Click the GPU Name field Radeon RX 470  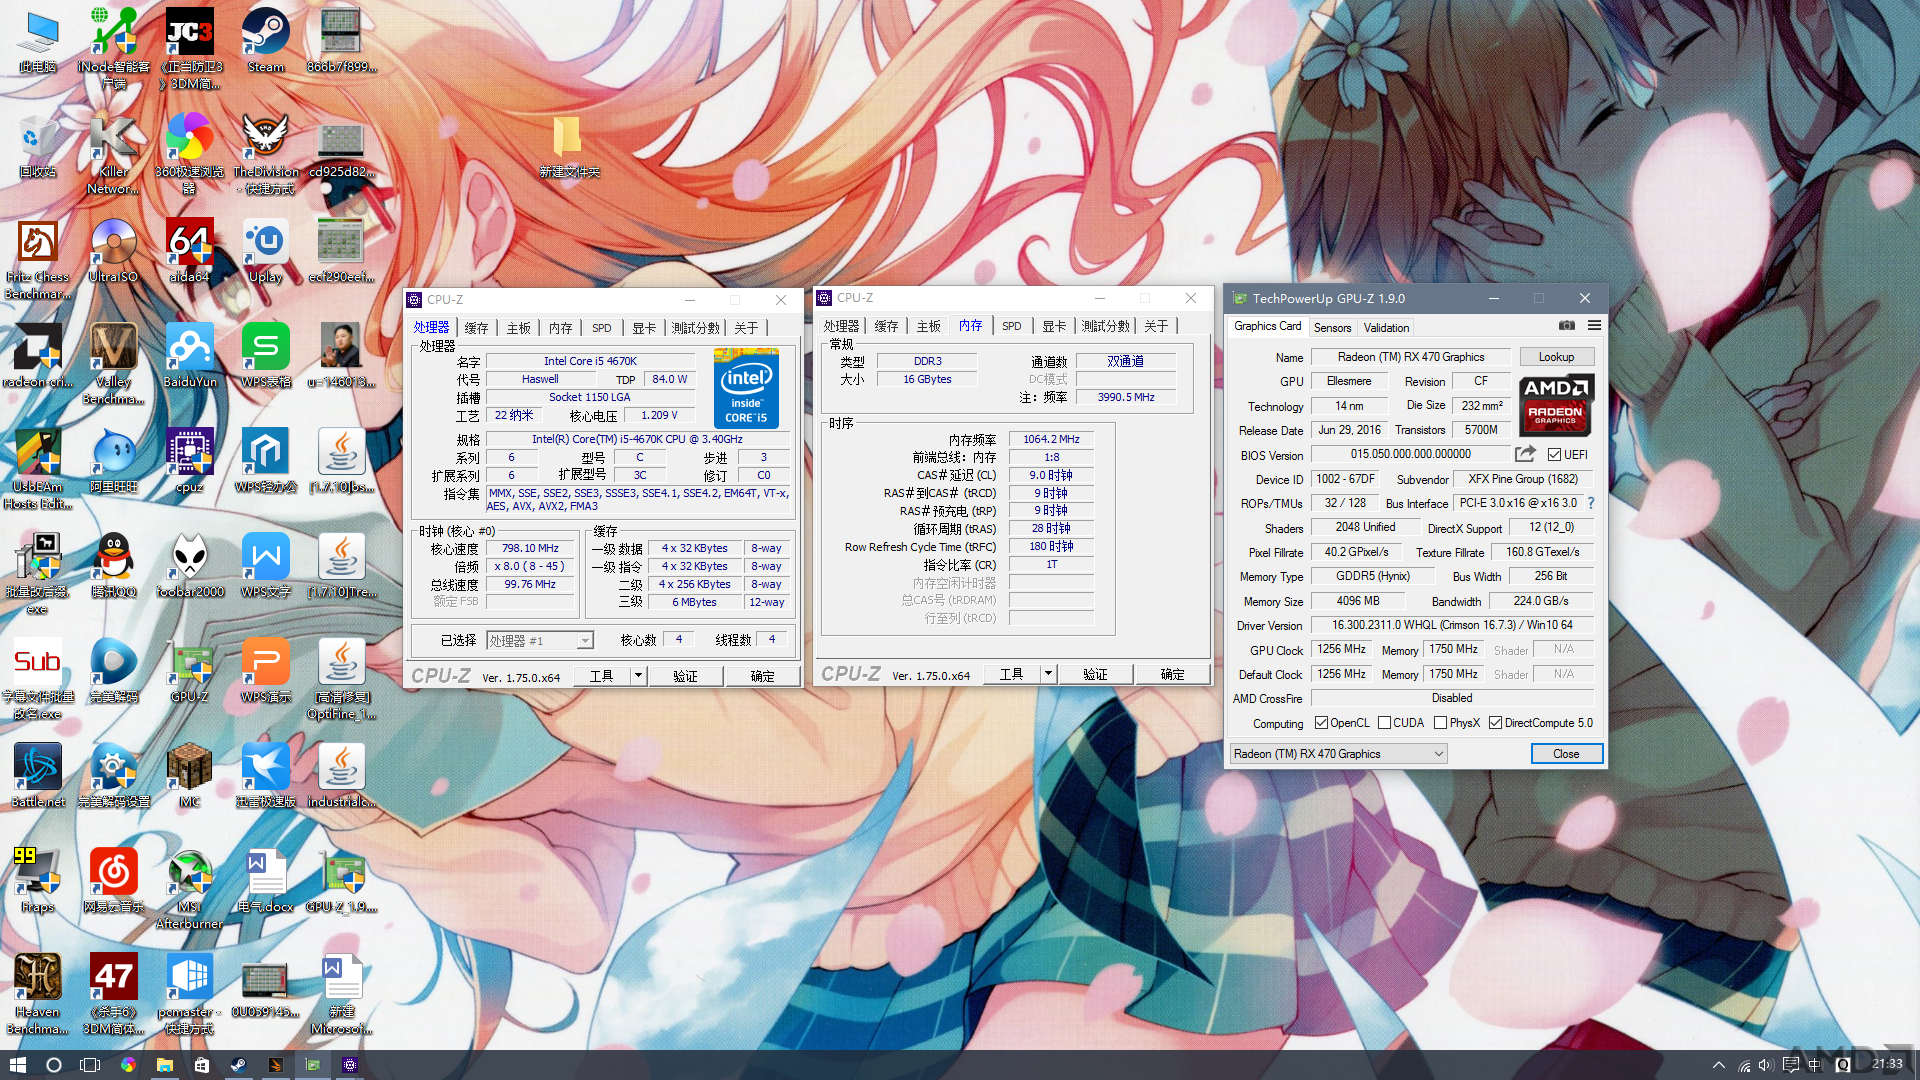pyautogui.click(x=1410, y=357)
